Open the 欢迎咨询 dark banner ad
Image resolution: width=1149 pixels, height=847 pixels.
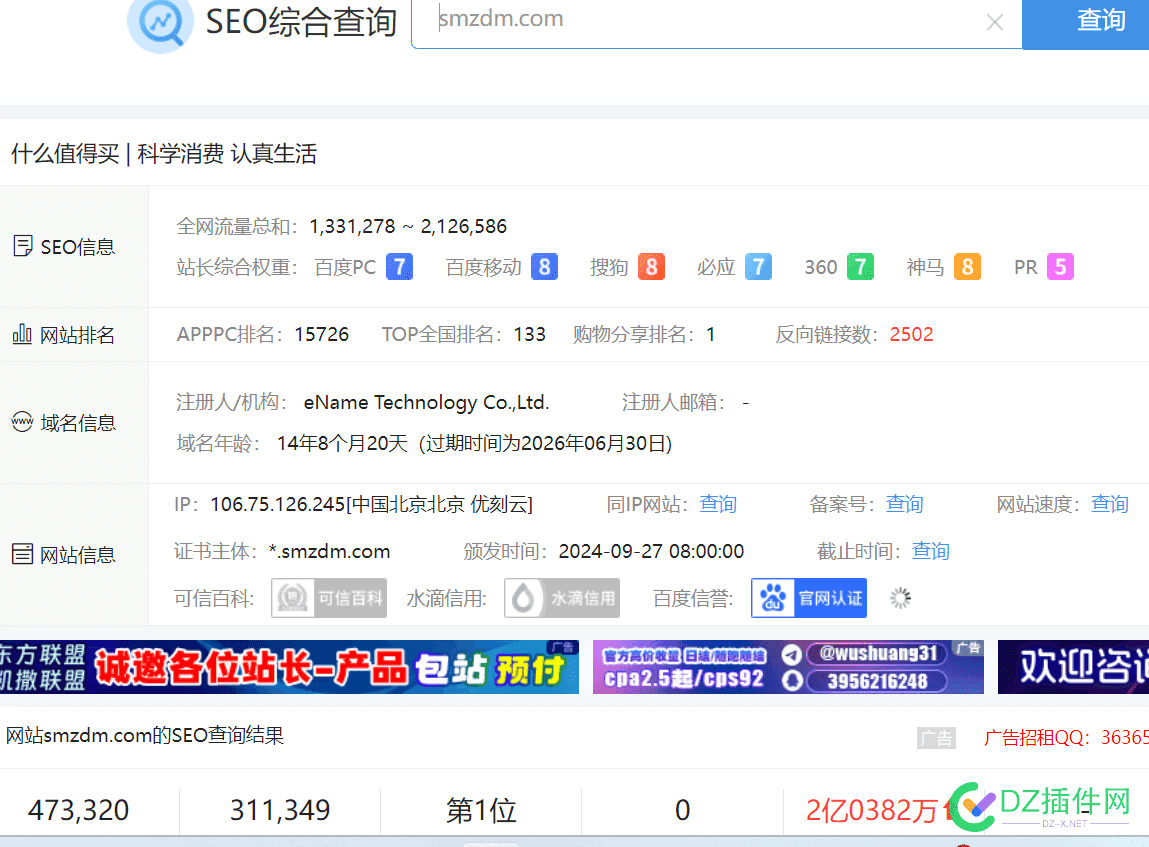tap(1074, 667)
